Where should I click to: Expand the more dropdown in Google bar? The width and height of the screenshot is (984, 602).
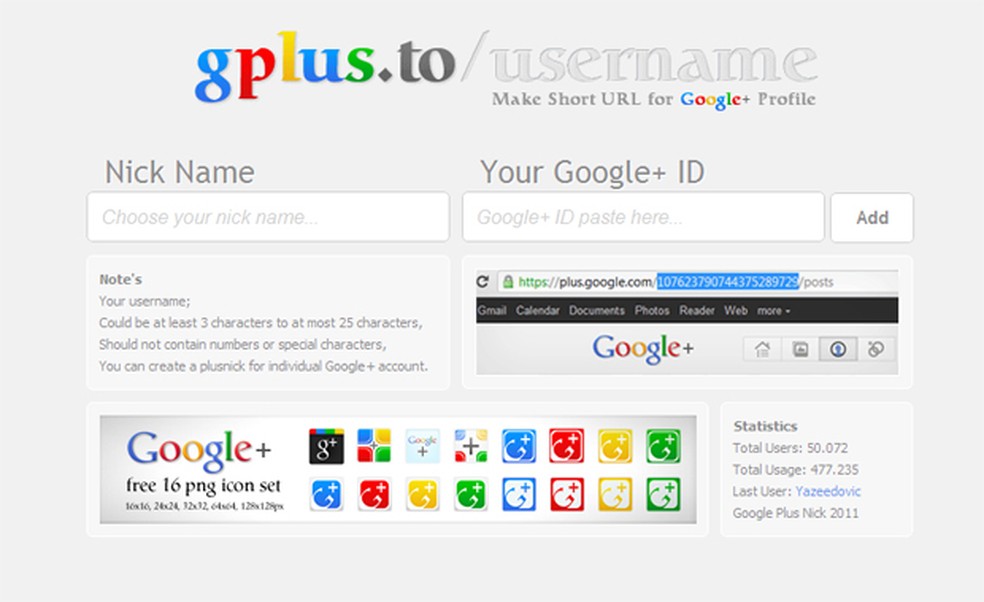[773, 311]
